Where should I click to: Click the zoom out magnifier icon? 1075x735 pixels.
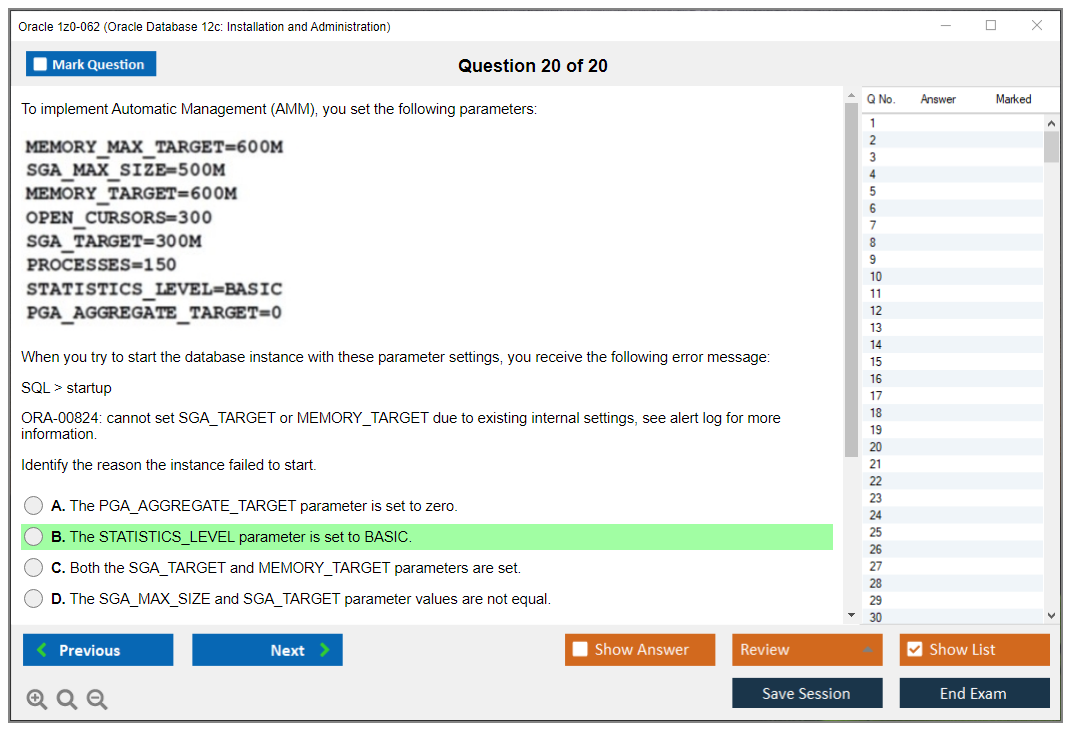97,700
